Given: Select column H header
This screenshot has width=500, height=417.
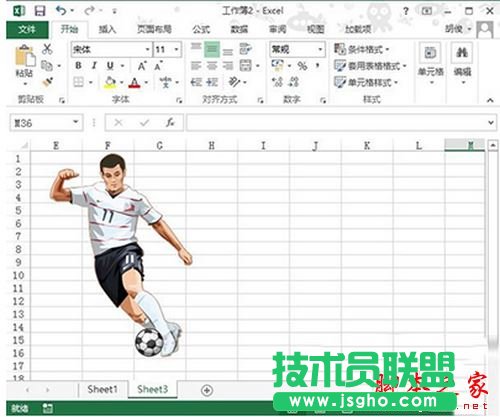Looking at the screenshot, I should [212, 146].
